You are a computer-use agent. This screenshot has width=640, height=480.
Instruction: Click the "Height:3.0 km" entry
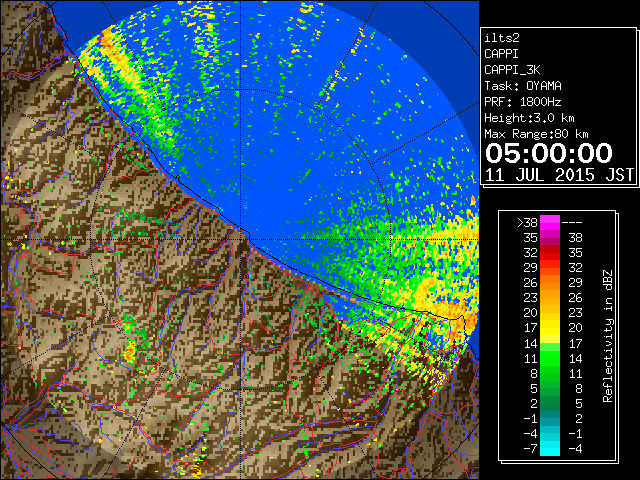[529, 118]
